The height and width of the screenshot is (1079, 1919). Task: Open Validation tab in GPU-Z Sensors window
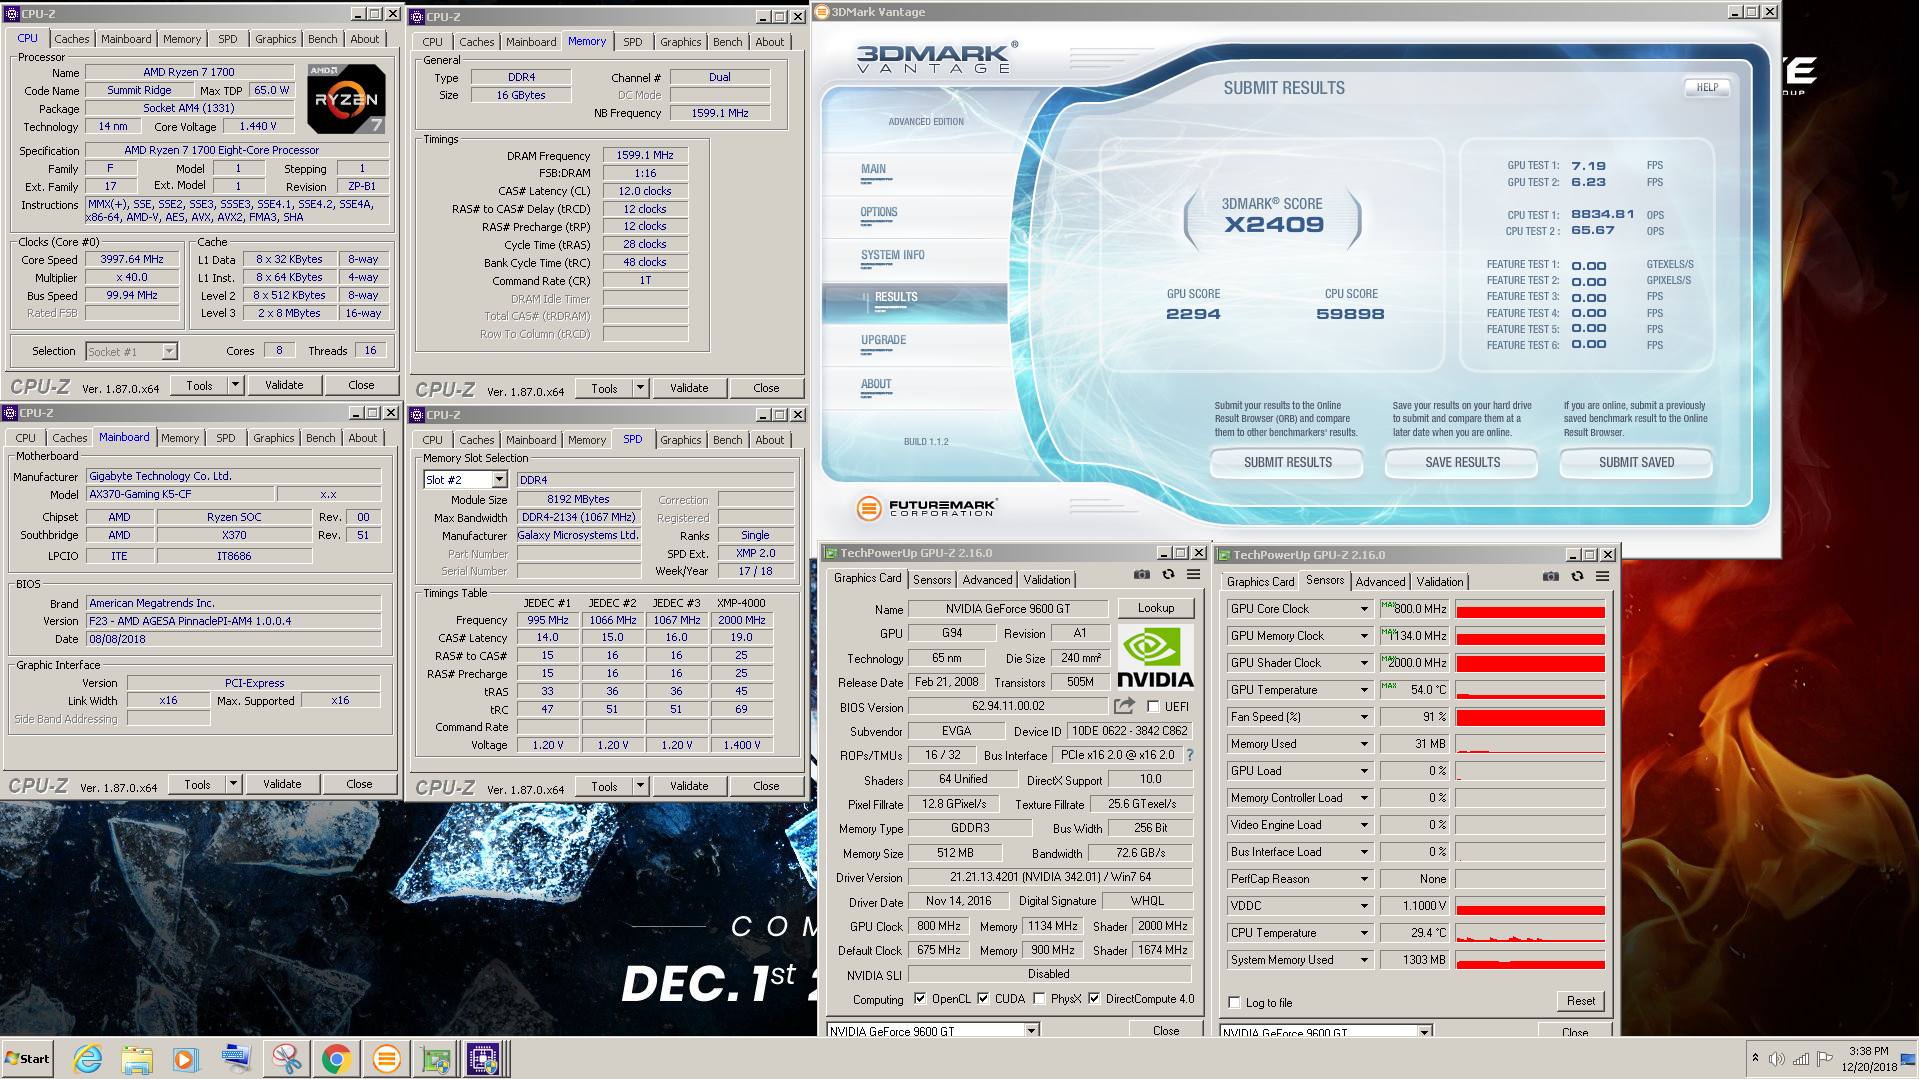(x=1439, y=582)
